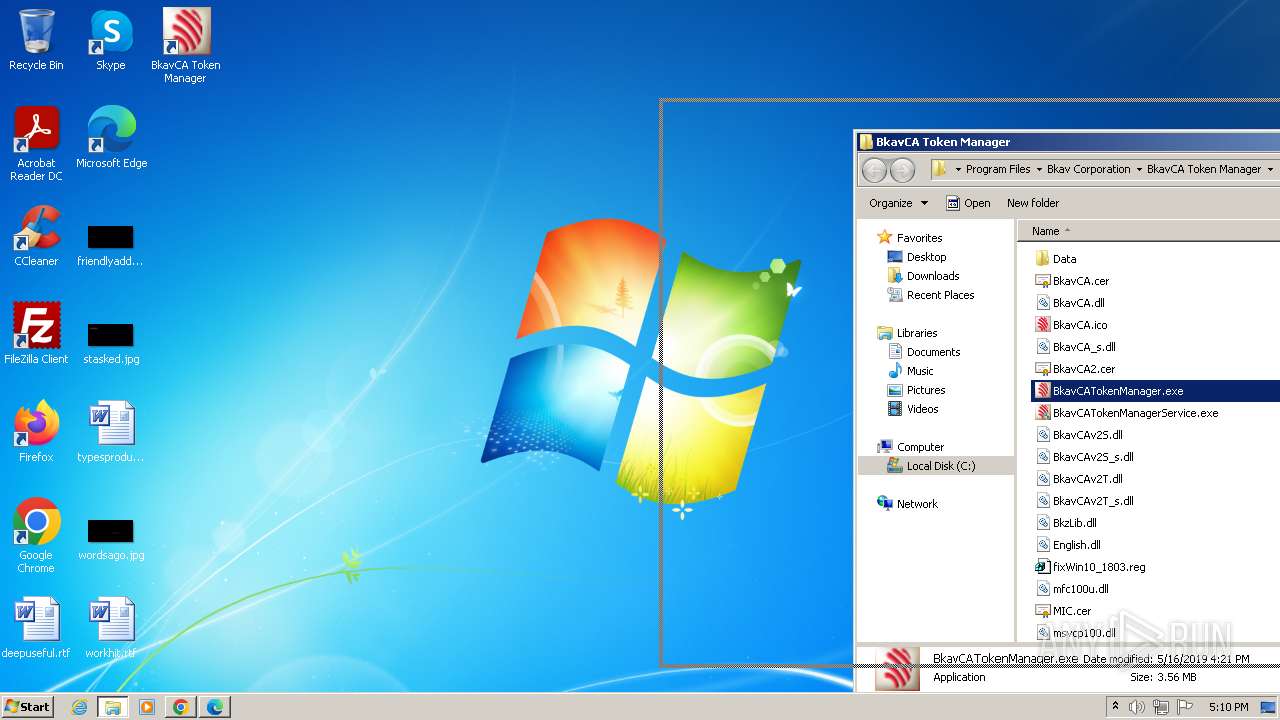This screenshot has height=720, width=1280.
Task: Open the Recycle Bin desktop icon
Action: coord(36,40)
